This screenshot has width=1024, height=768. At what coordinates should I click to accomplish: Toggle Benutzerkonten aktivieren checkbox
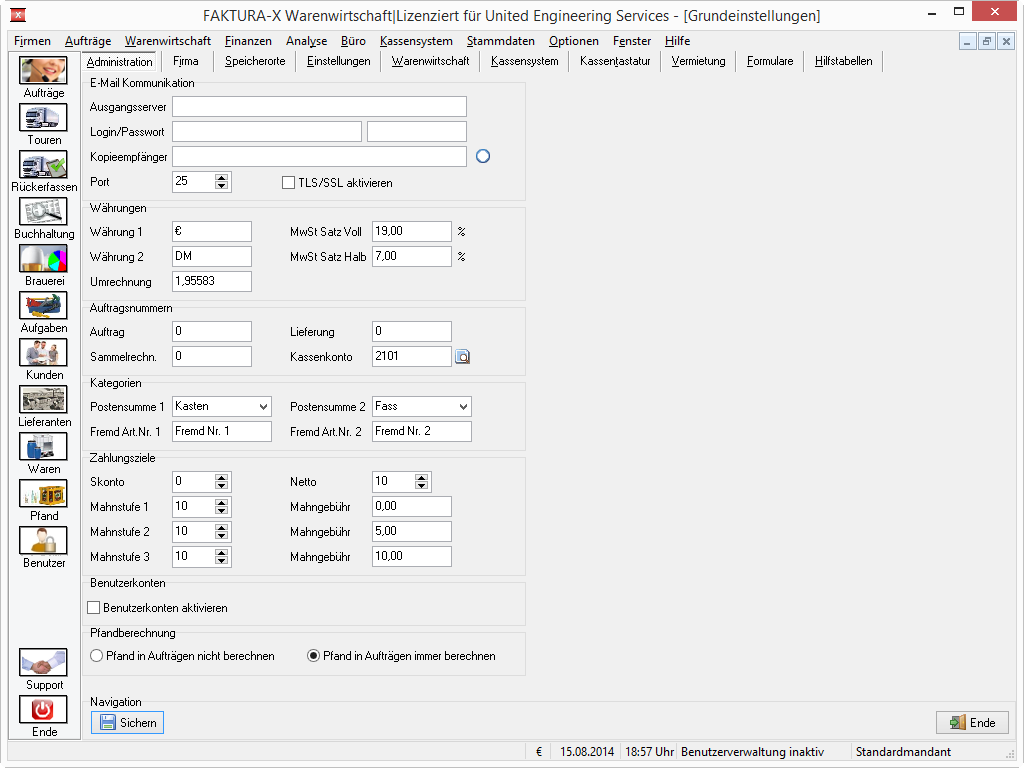click(x=93, y=608)
